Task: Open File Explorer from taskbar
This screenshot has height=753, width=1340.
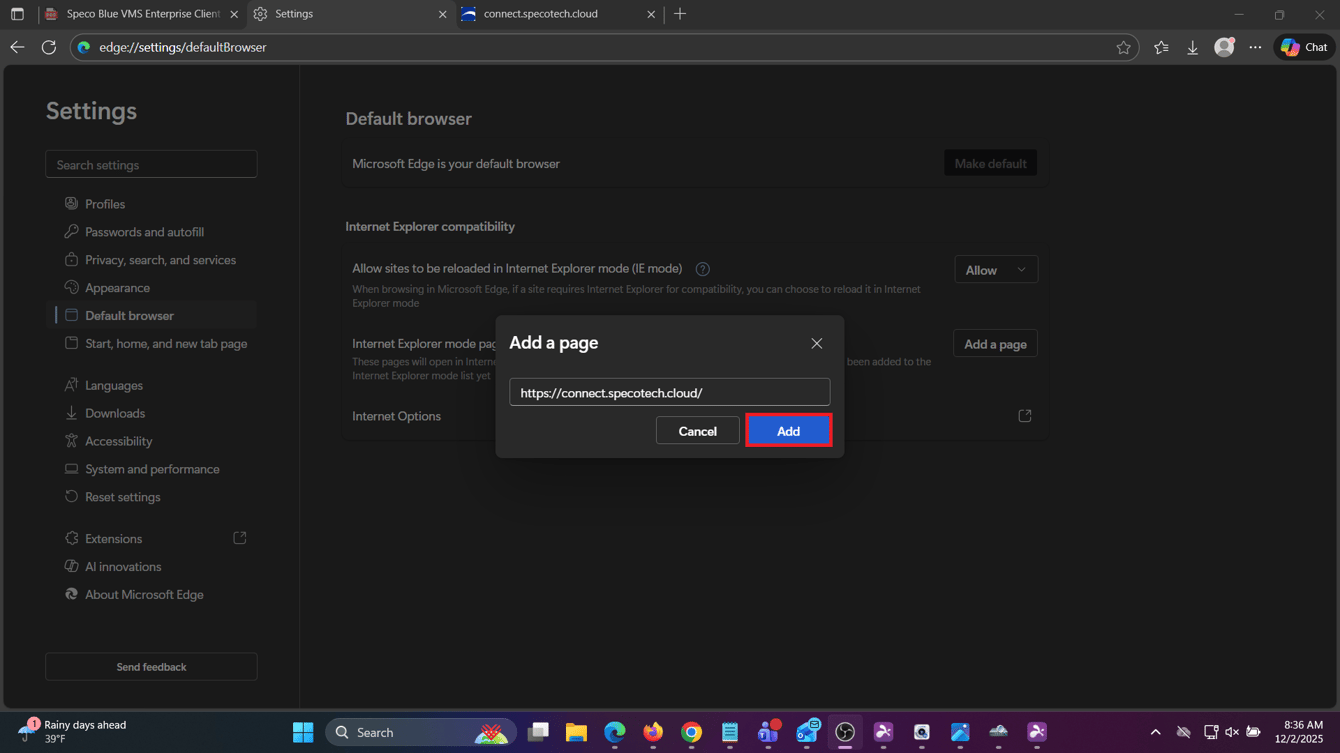Action: pos(576,732)
